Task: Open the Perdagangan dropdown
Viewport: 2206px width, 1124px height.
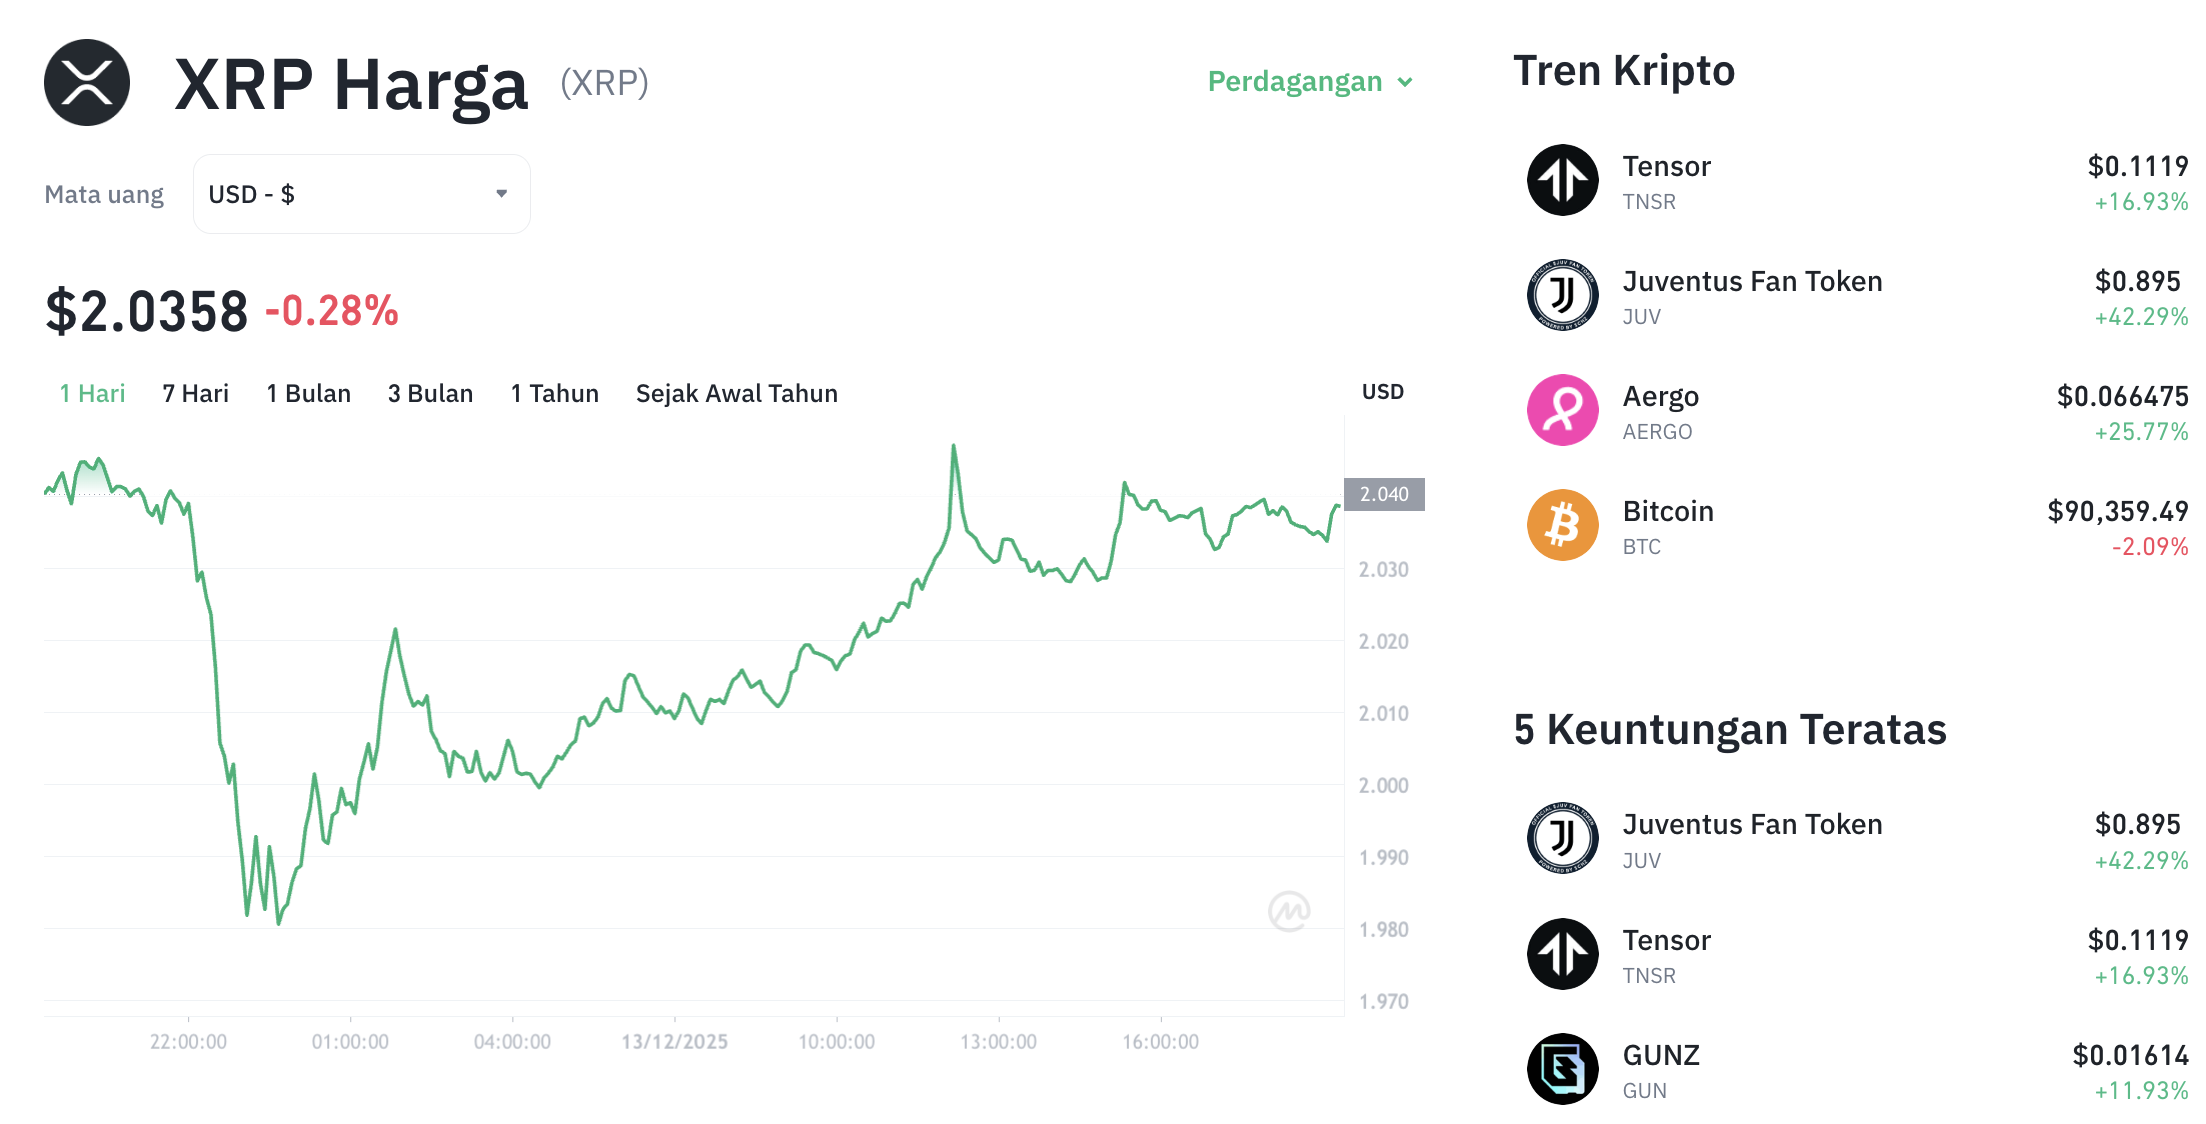Action: click(x=1311, y=81)
